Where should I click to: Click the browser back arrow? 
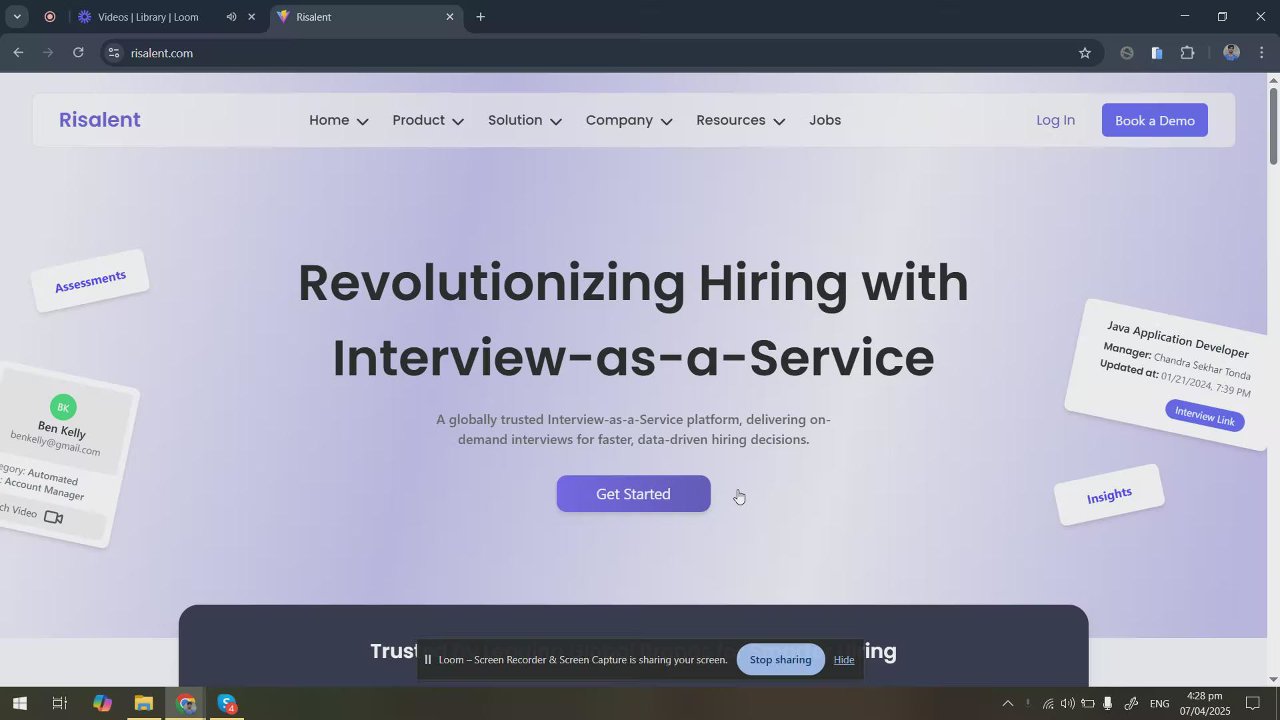[x=18, y=53]
